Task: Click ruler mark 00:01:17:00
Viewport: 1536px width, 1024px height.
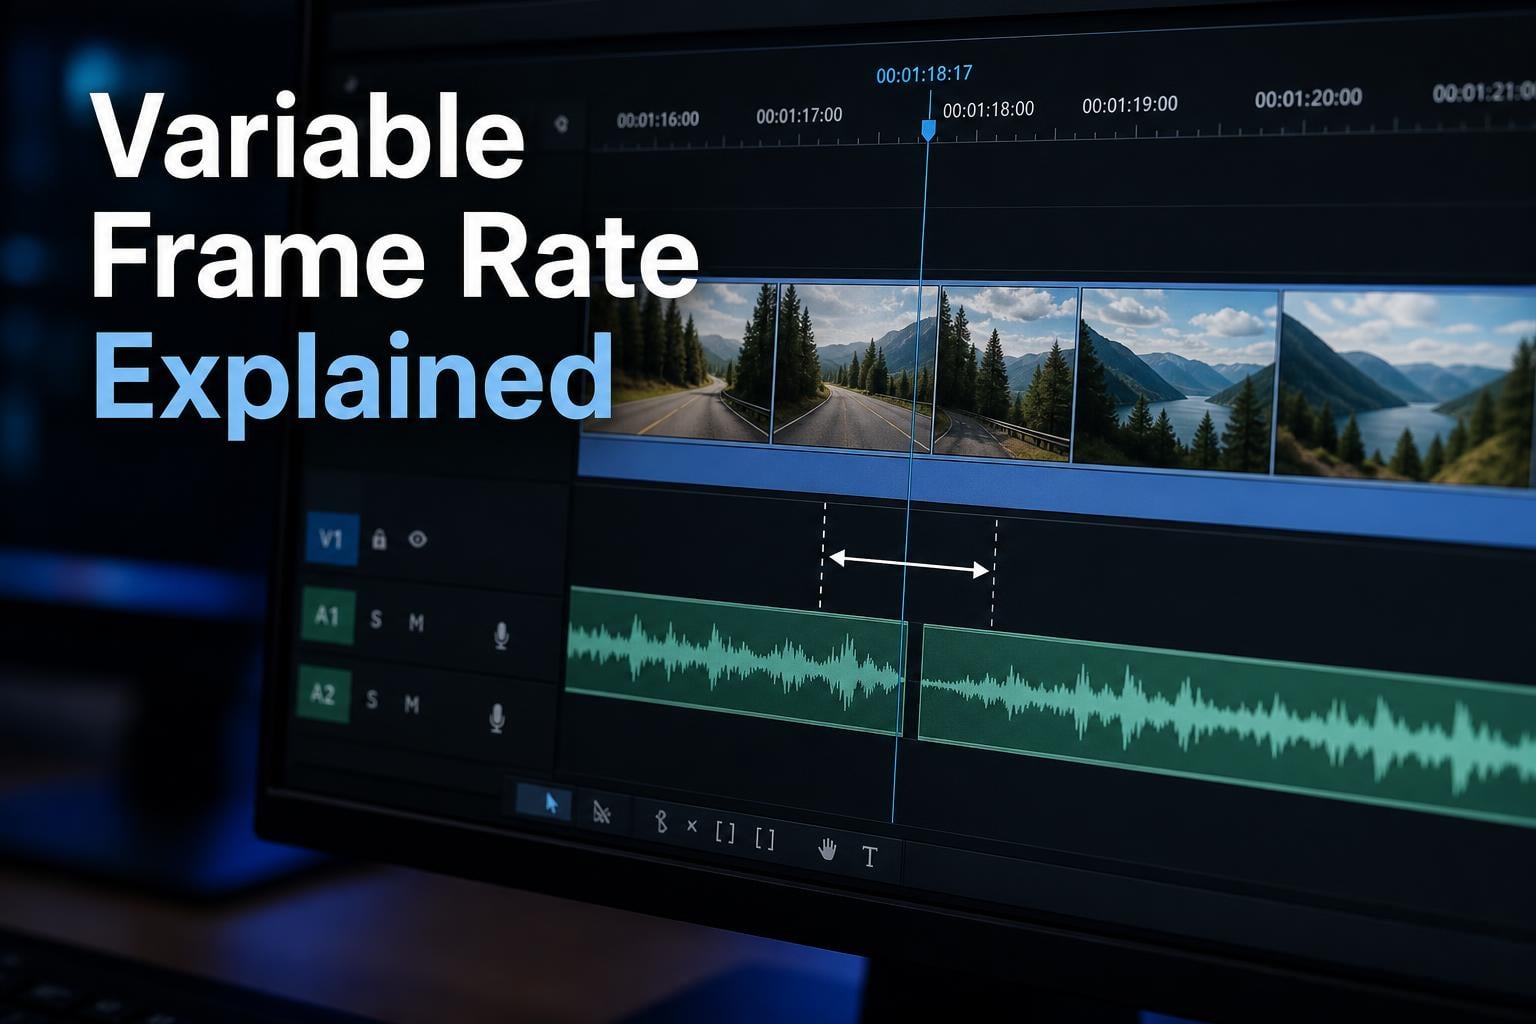Action: tap(799, 115)
